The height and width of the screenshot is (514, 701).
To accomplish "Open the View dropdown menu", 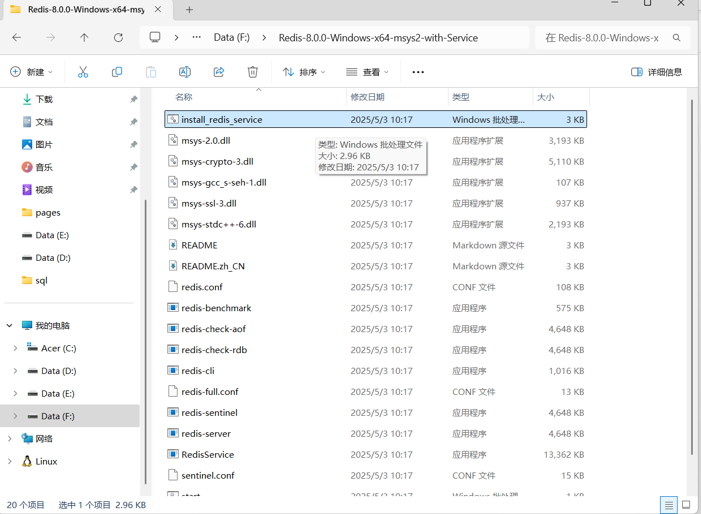I will [x=367, y=72].
